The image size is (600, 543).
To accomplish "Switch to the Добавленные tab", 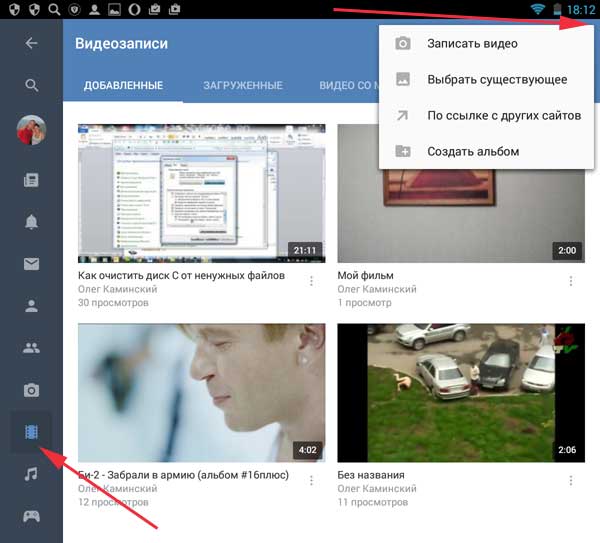I will coord(123,86).
